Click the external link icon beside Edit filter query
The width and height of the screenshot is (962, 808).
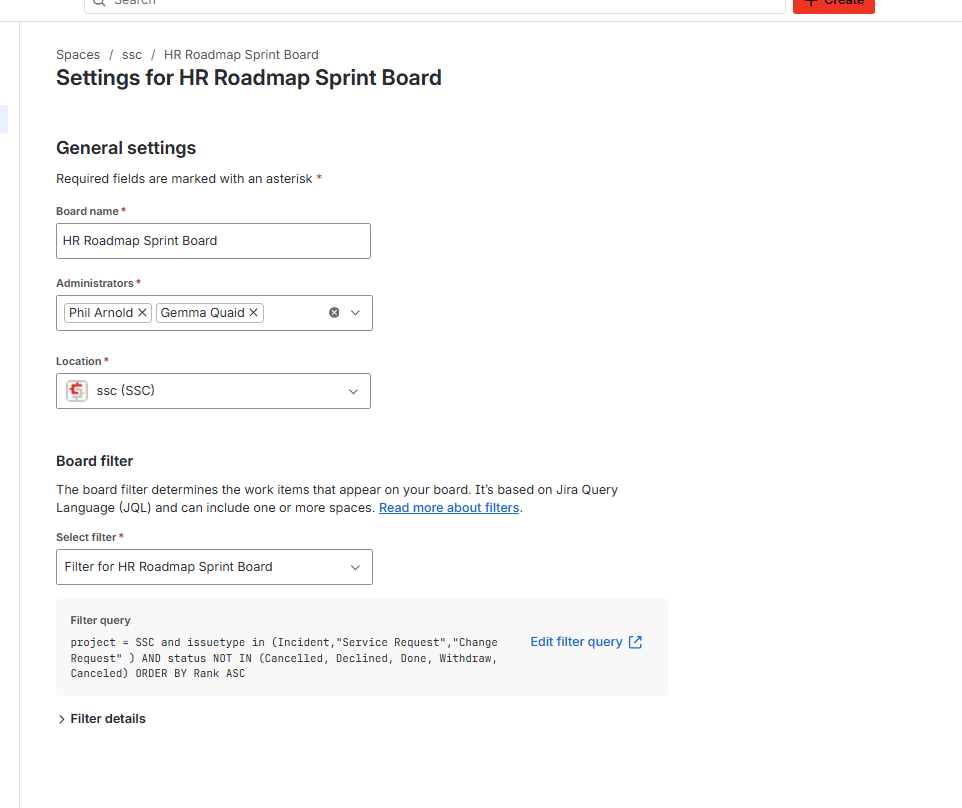point(634,641)
